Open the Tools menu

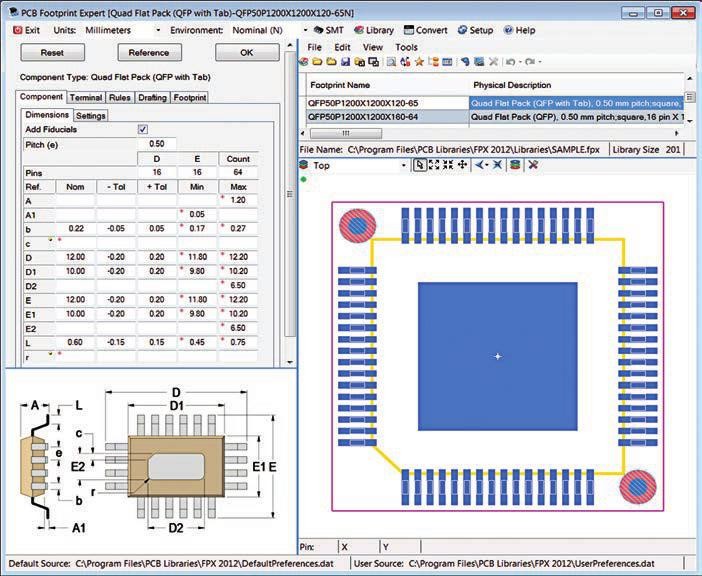click(x=406, y=47)
